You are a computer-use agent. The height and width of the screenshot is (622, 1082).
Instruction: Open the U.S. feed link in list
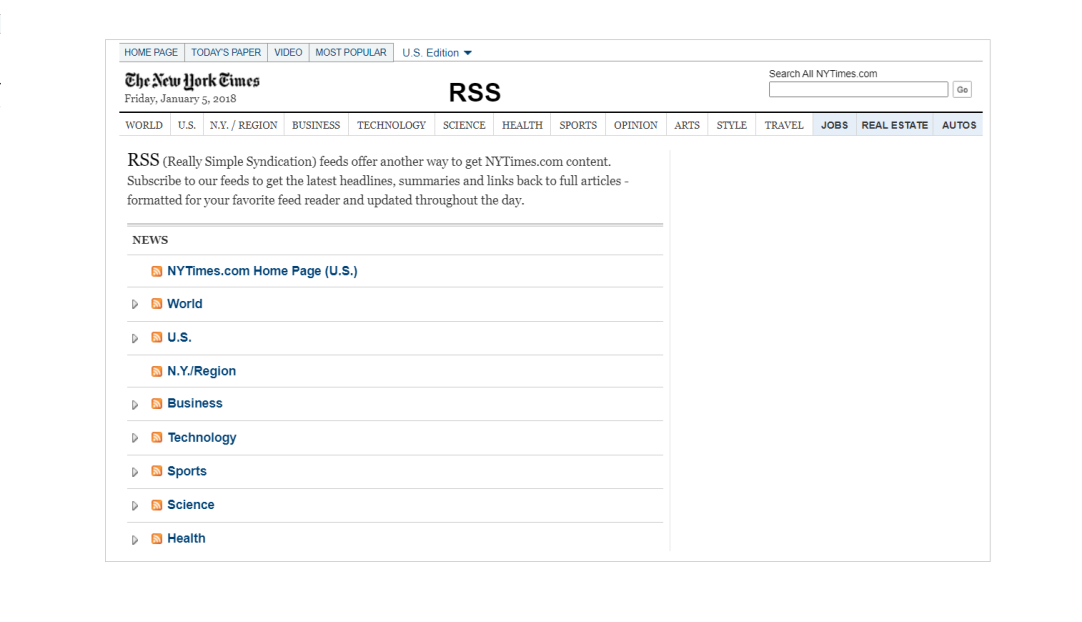click(179, 338)
